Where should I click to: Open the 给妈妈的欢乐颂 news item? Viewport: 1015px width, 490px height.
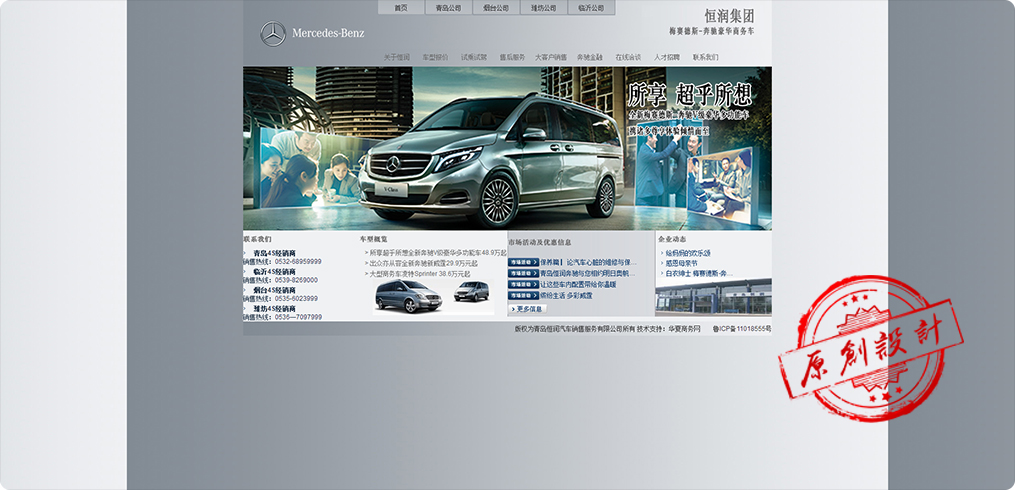688,253
